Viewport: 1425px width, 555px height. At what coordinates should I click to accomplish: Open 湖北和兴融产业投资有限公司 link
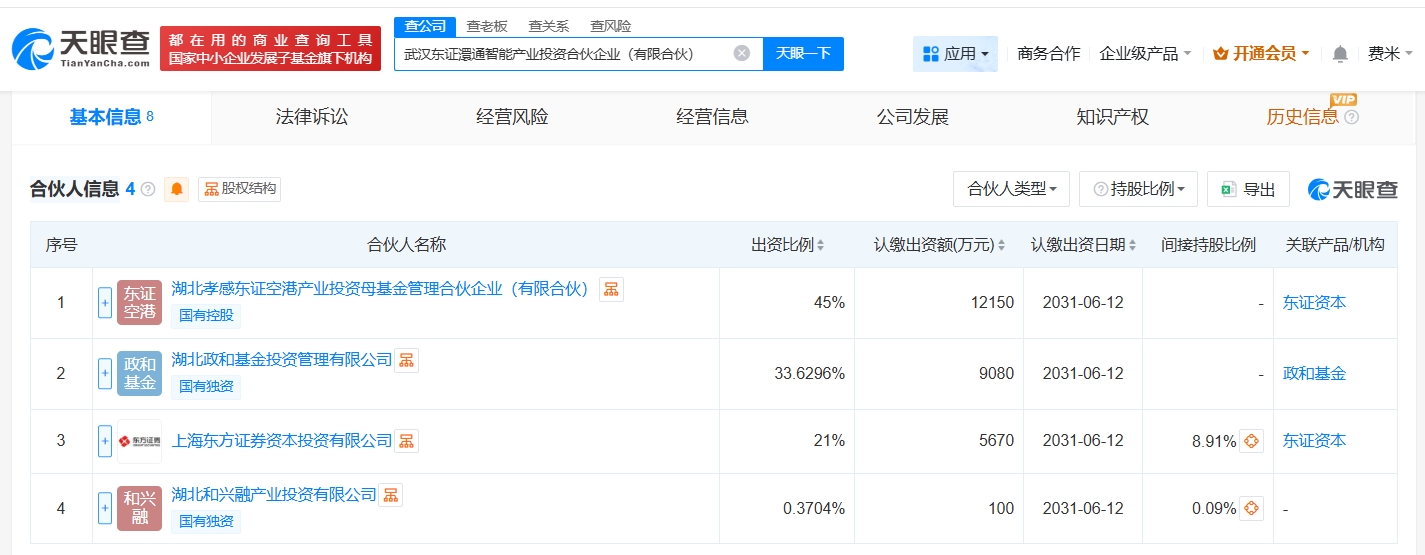pos(274,494)
